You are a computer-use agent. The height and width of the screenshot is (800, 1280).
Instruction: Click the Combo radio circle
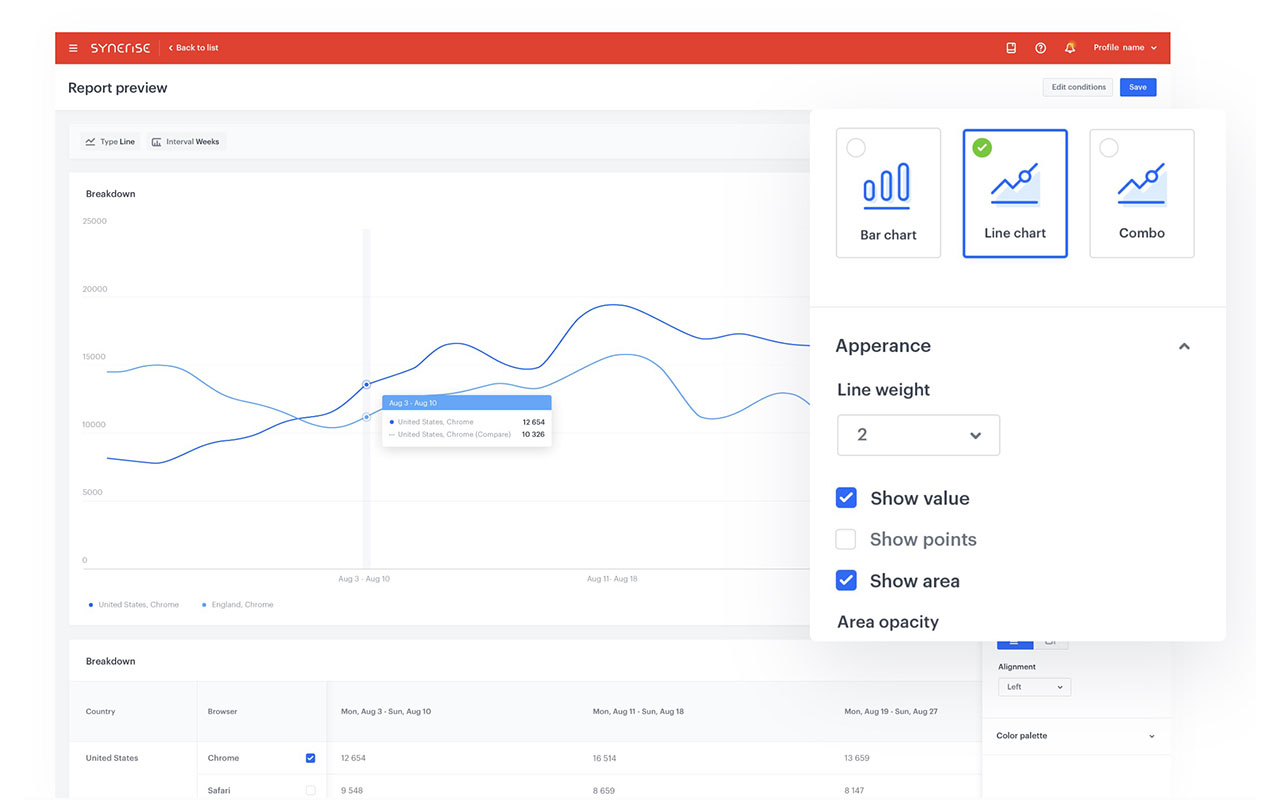(x=1109, y=148)
